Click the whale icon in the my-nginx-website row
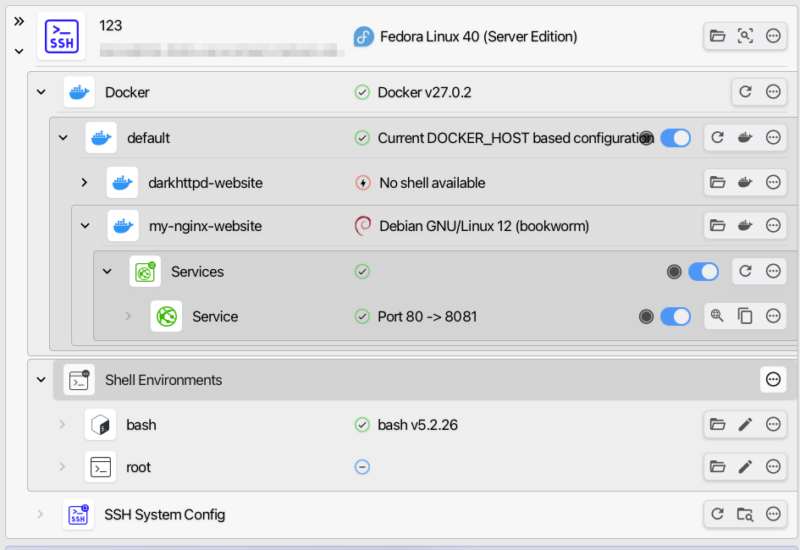The image size is (800, 550). point(745,226)
